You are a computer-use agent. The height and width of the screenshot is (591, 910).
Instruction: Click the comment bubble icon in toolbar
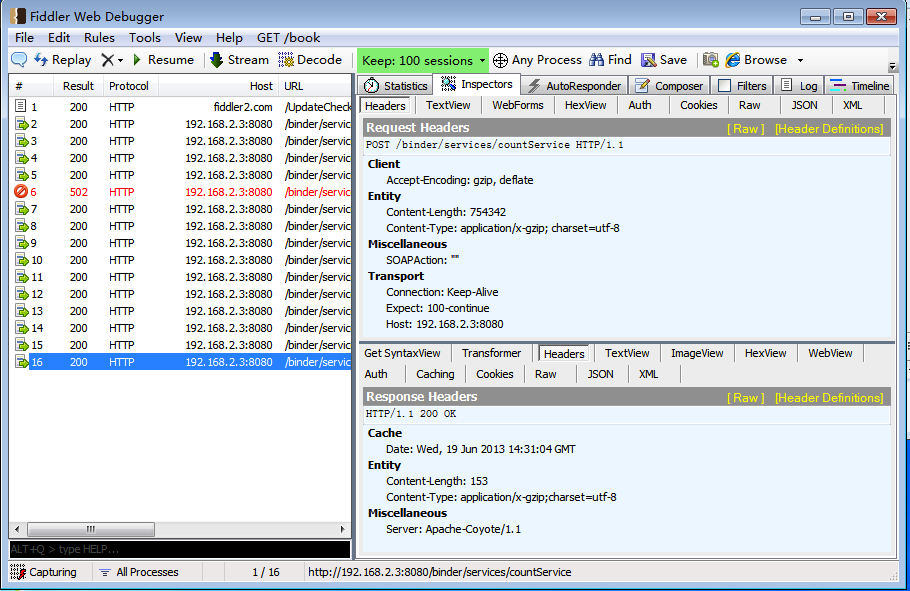pos(19,60)
